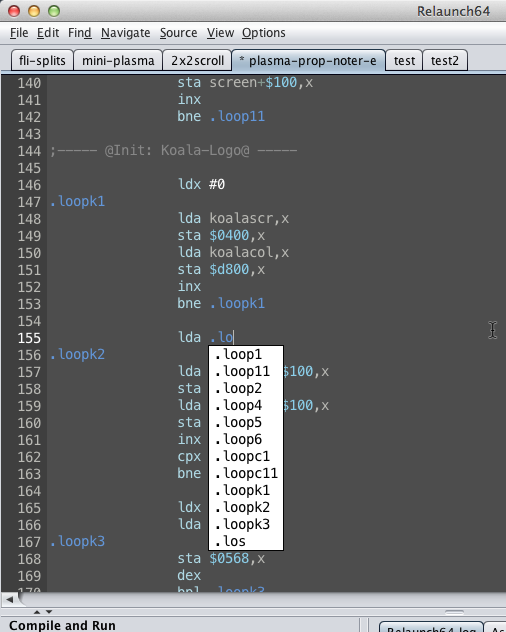Choose .loopk1 from autocomplete list
Image resolution: width=506 pixels, height=632 pixels.
pyautogui.click(x=246, y=490)
